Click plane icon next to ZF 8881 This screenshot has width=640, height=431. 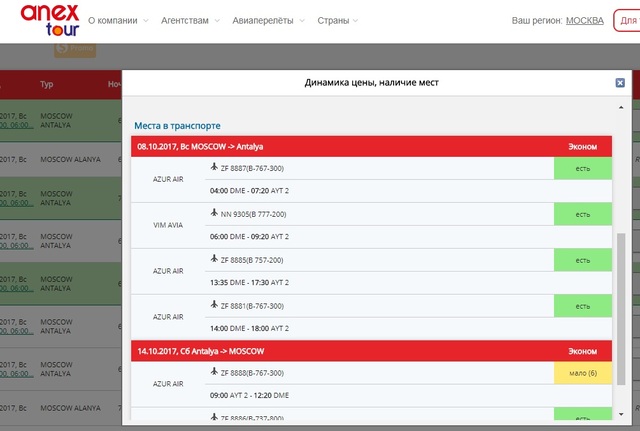point(214,304)
